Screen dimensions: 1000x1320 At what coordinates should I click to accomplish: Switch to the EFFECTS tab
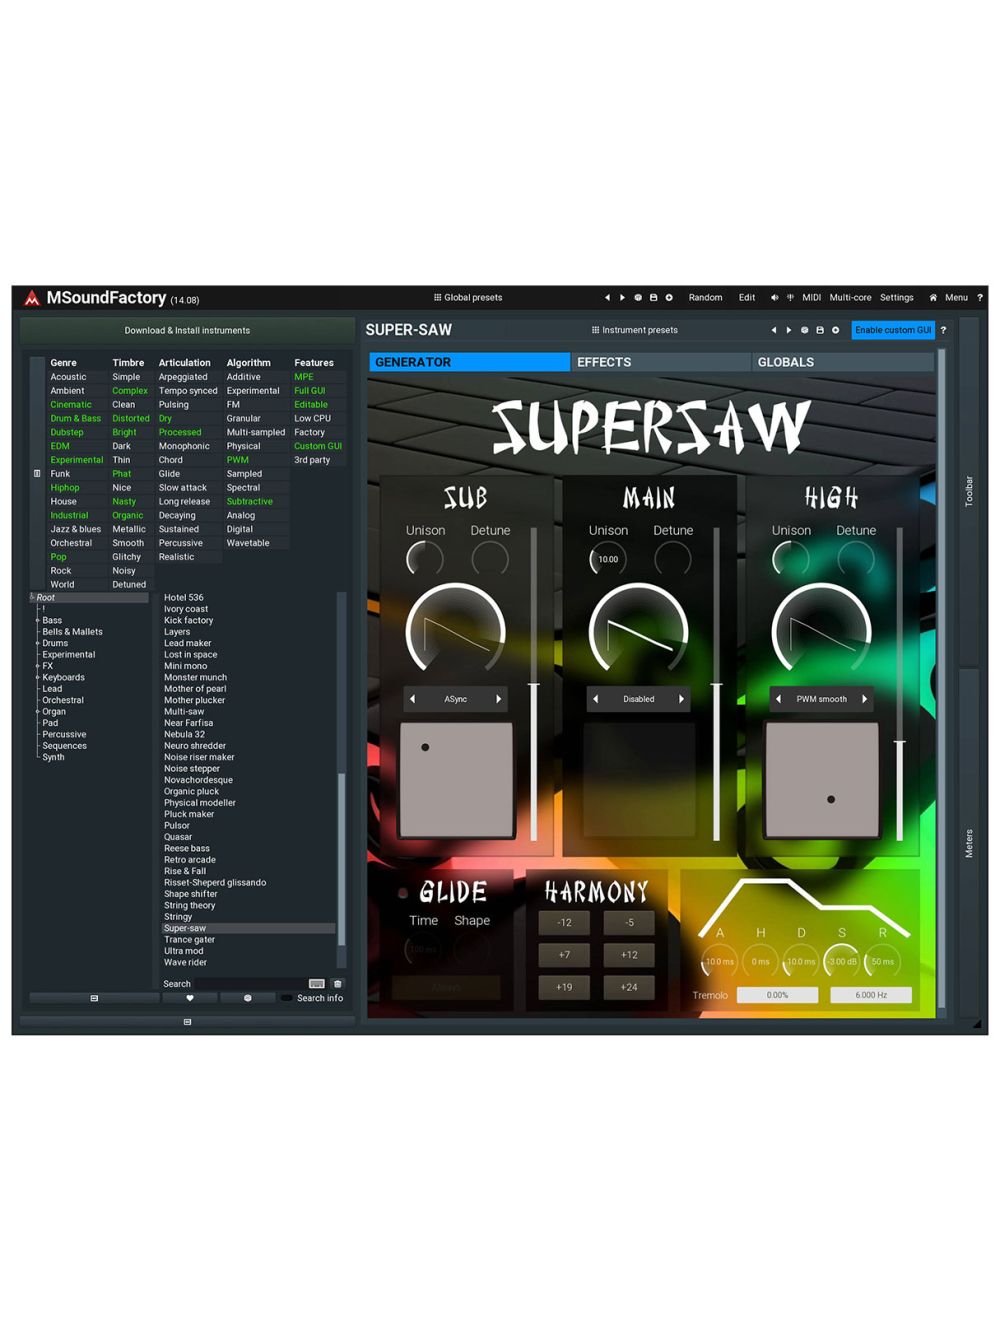click(660, 362)
